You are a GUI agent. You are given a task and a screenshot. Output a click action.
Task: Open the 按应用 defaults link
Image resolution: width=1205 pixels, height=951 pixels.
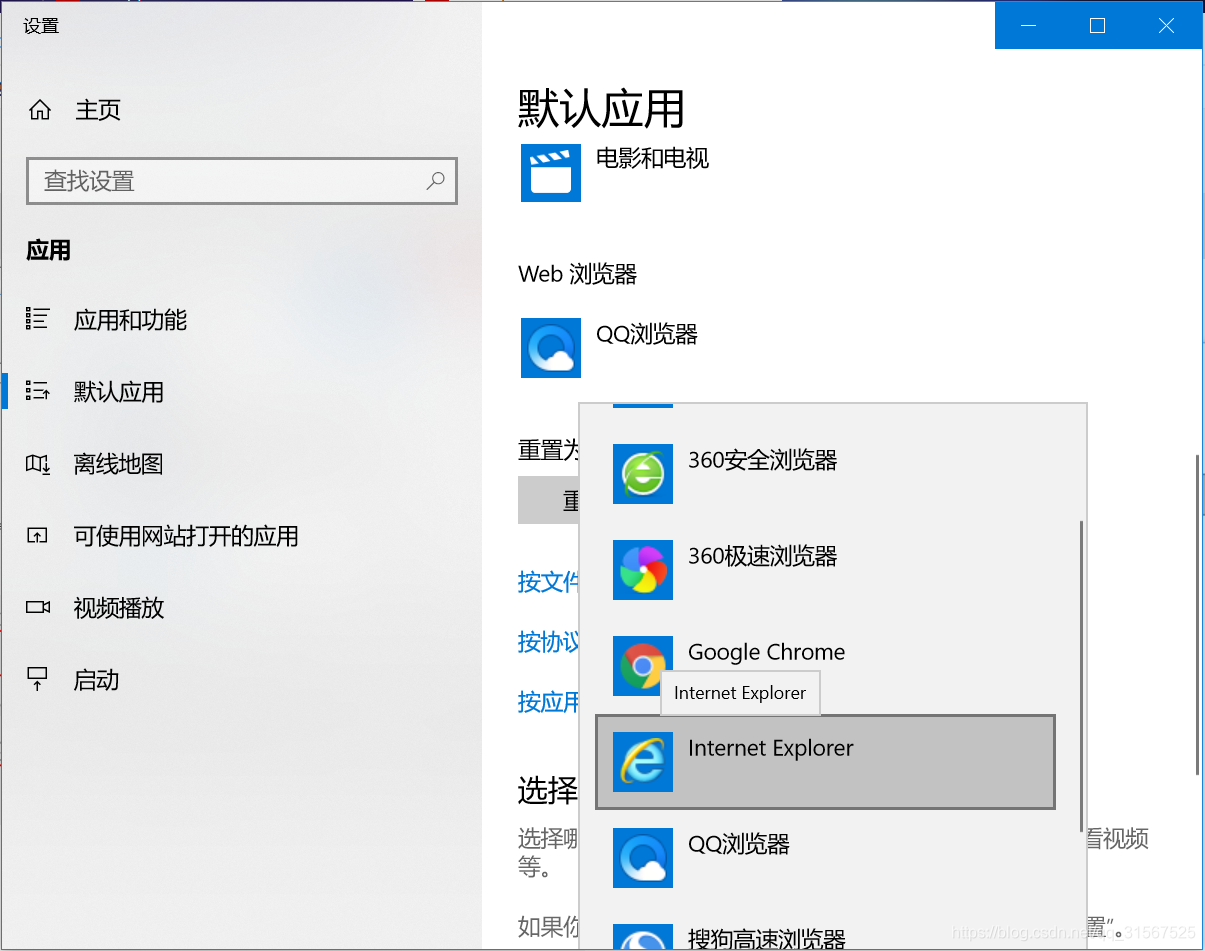(x=548, y=702)
